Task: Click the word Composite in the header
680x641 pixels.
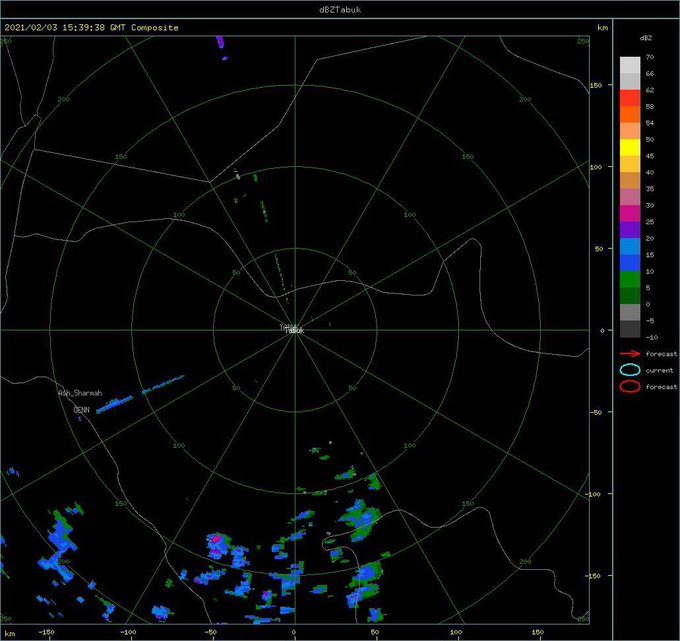Action: click(x=155, y=27)
